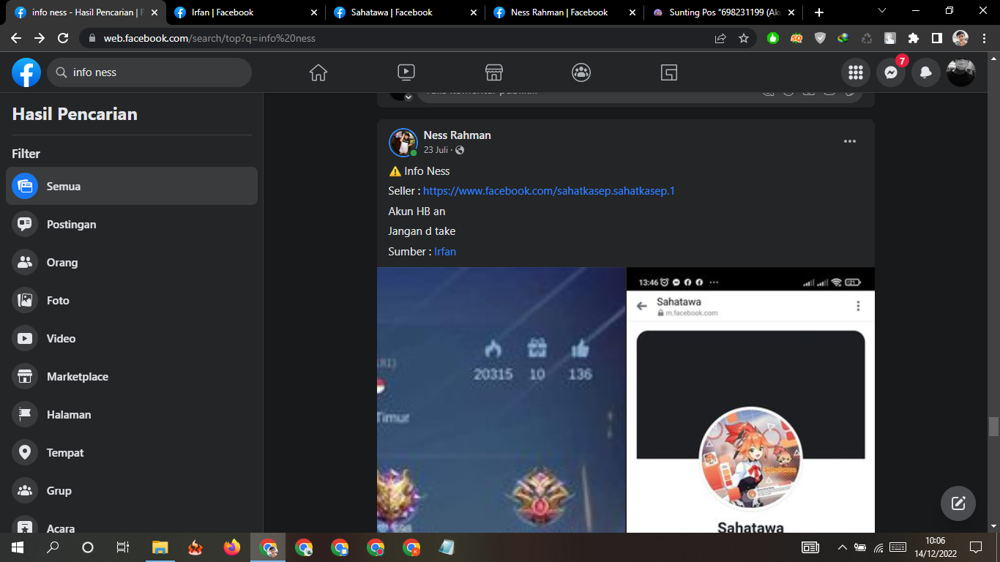1000x562 pixels.
Task: Open Windows notification center
Action: (x=976, y=547)
